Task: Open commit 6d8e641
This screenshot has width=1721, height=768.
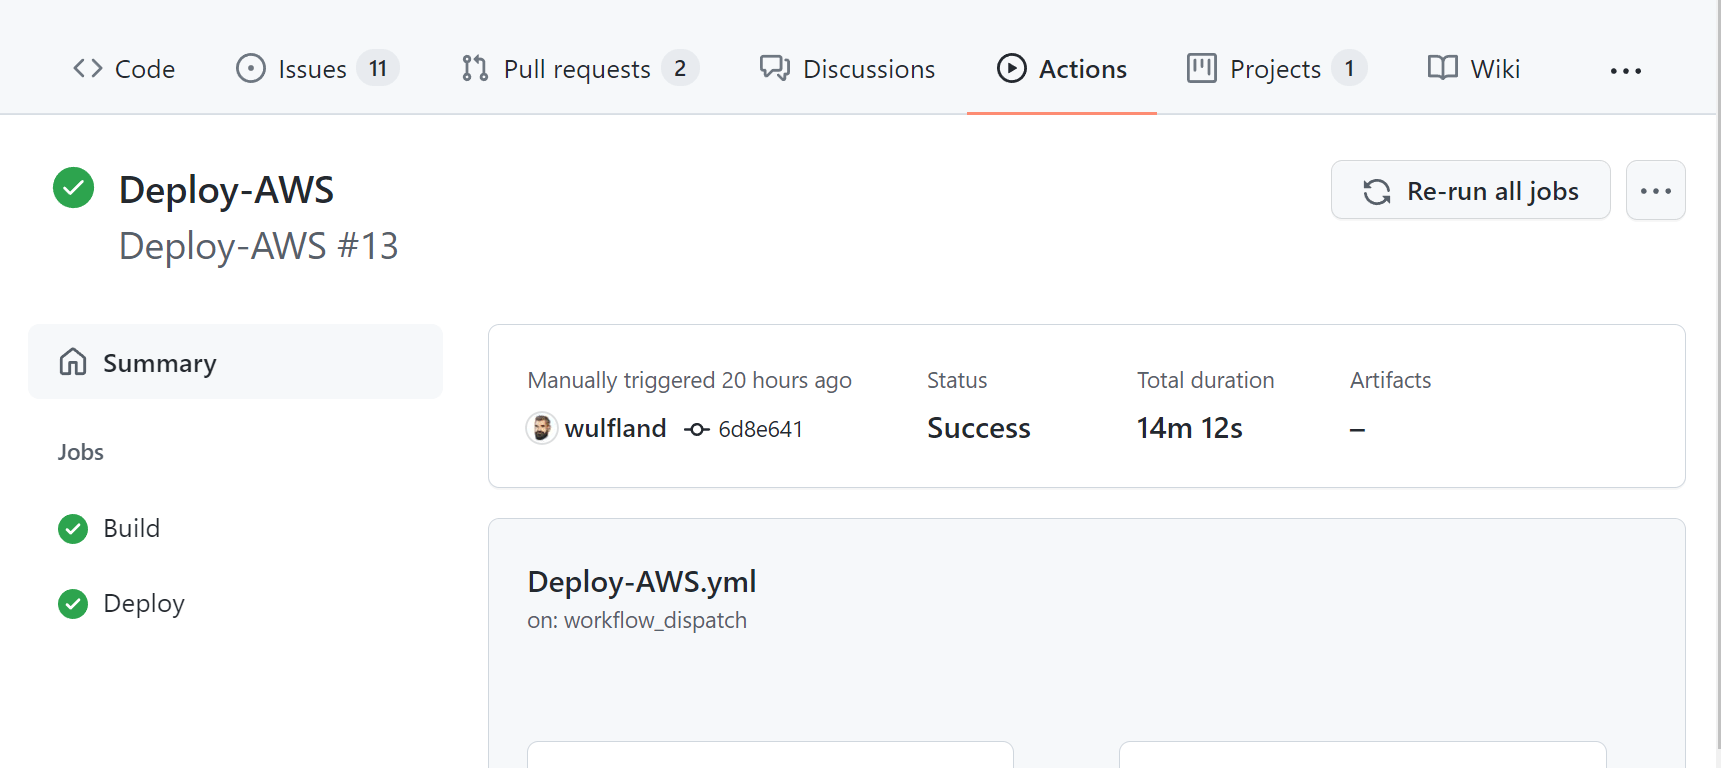Action: (760, 429)
